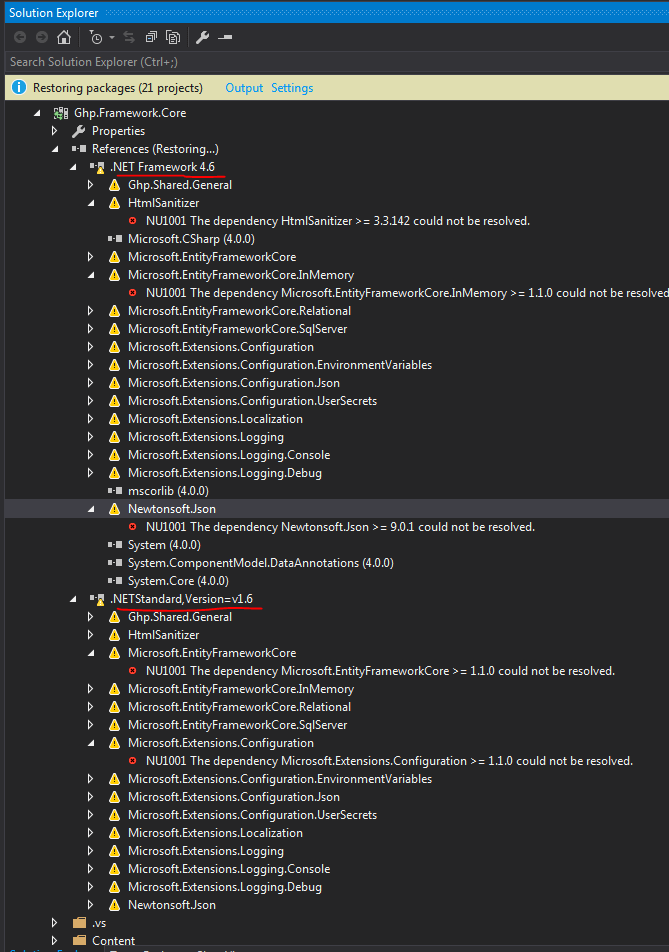Click the Back navigation arrow icon
This screenshot has width=669, height=952.
[x=20, y=38]
